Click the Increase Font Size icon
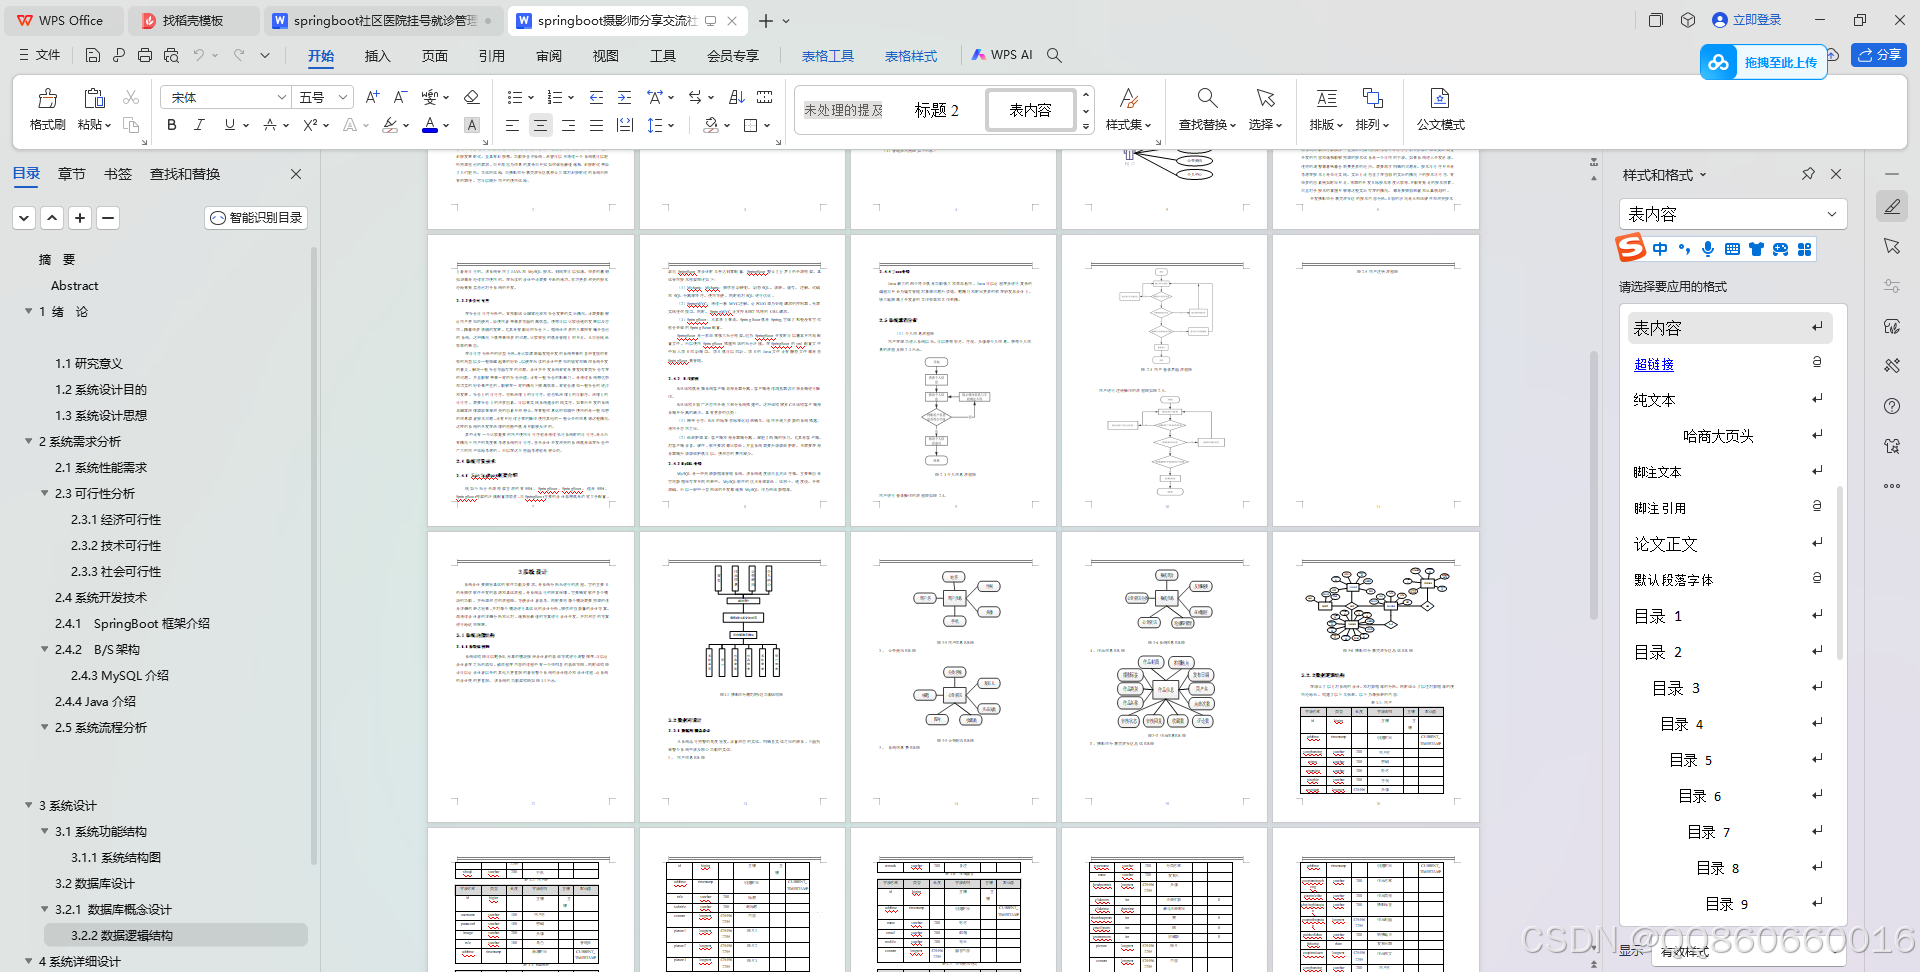The width and height of the screenshot is (1920, 972). (x=372, y=97)
